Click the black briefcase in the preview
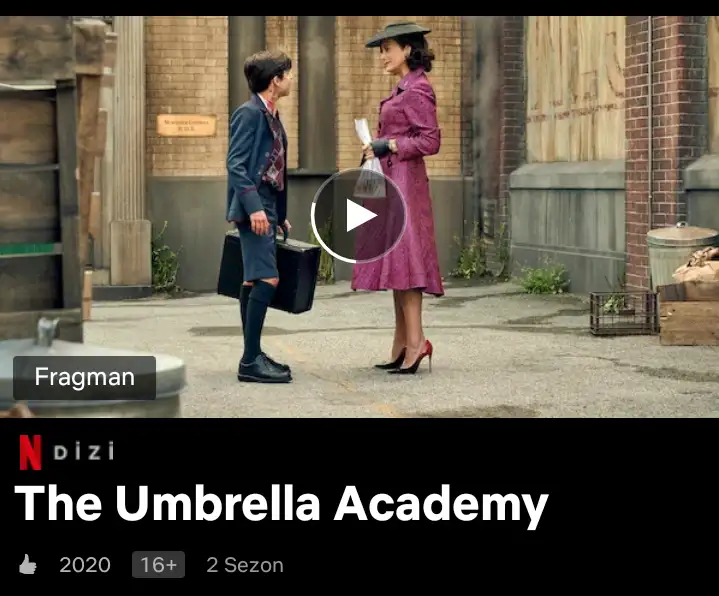 [x=268, y=271]
